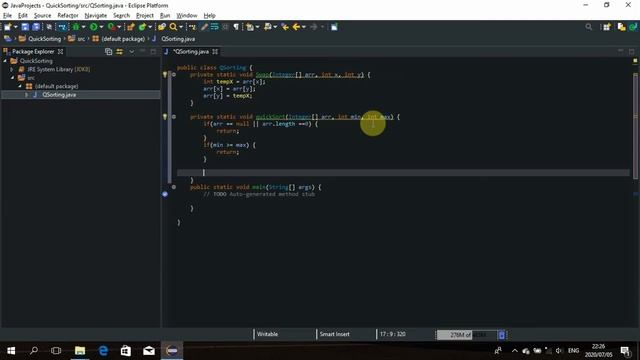Screen dimensions: 640x360
Task: Open the Source menu
Action: pyautogui.click(x=42, y=16)
